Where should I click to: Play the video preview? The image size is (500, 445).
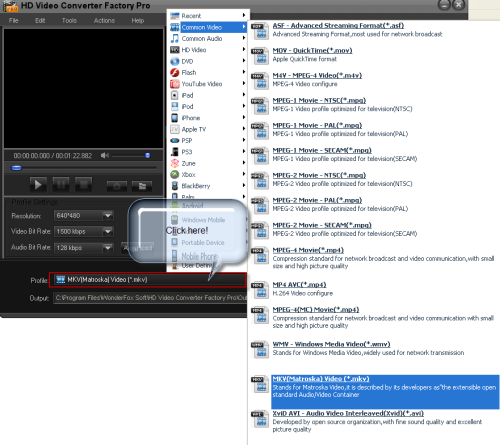click(x=38, y=185)
